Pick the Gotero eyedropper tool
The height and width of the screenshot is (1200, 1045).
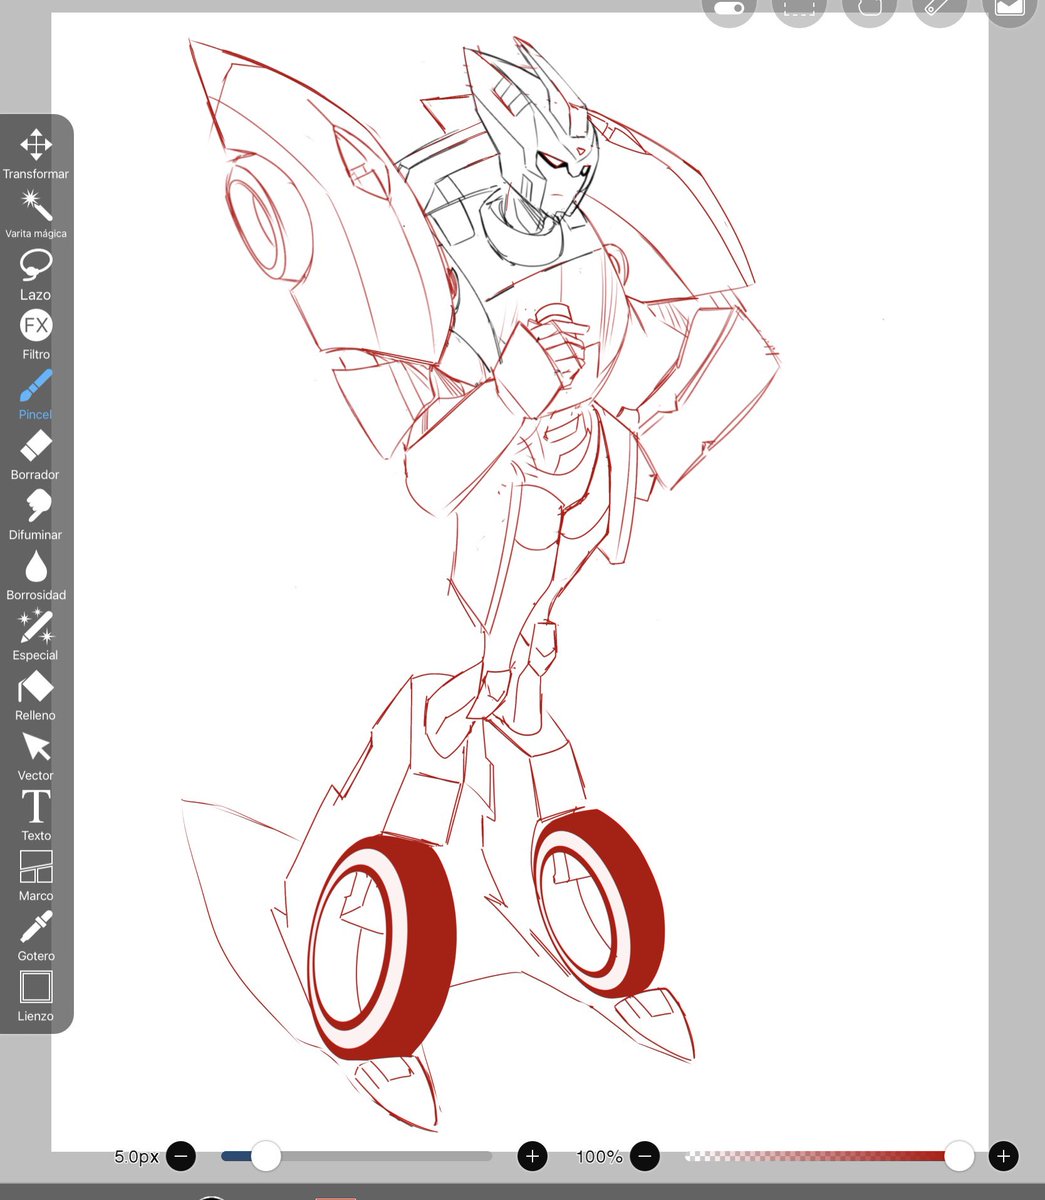[x=36, y=935]
